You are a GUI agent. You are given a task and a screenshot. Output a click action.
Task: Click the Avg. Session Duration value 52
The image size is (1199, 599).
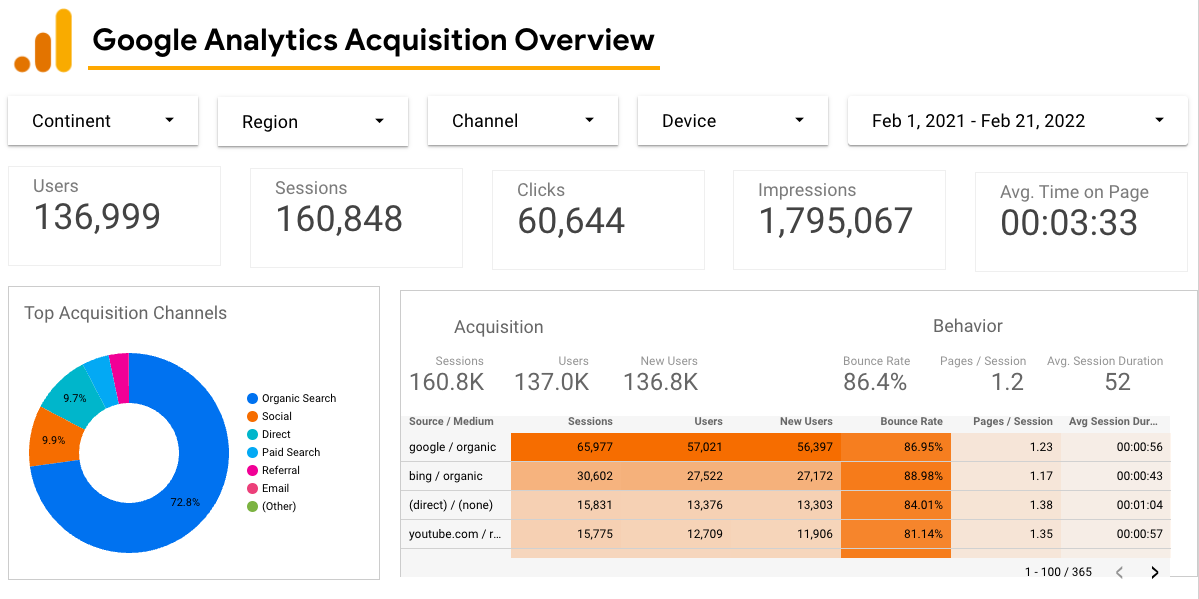click(x=1118, y=382)
